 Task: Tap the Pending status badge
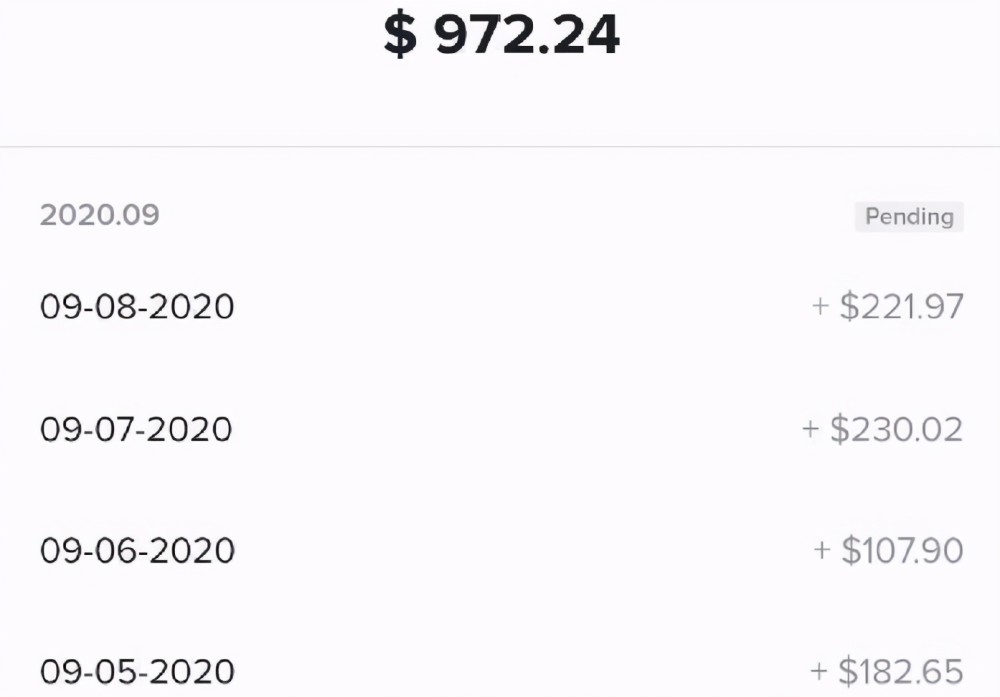pos(909,217)
